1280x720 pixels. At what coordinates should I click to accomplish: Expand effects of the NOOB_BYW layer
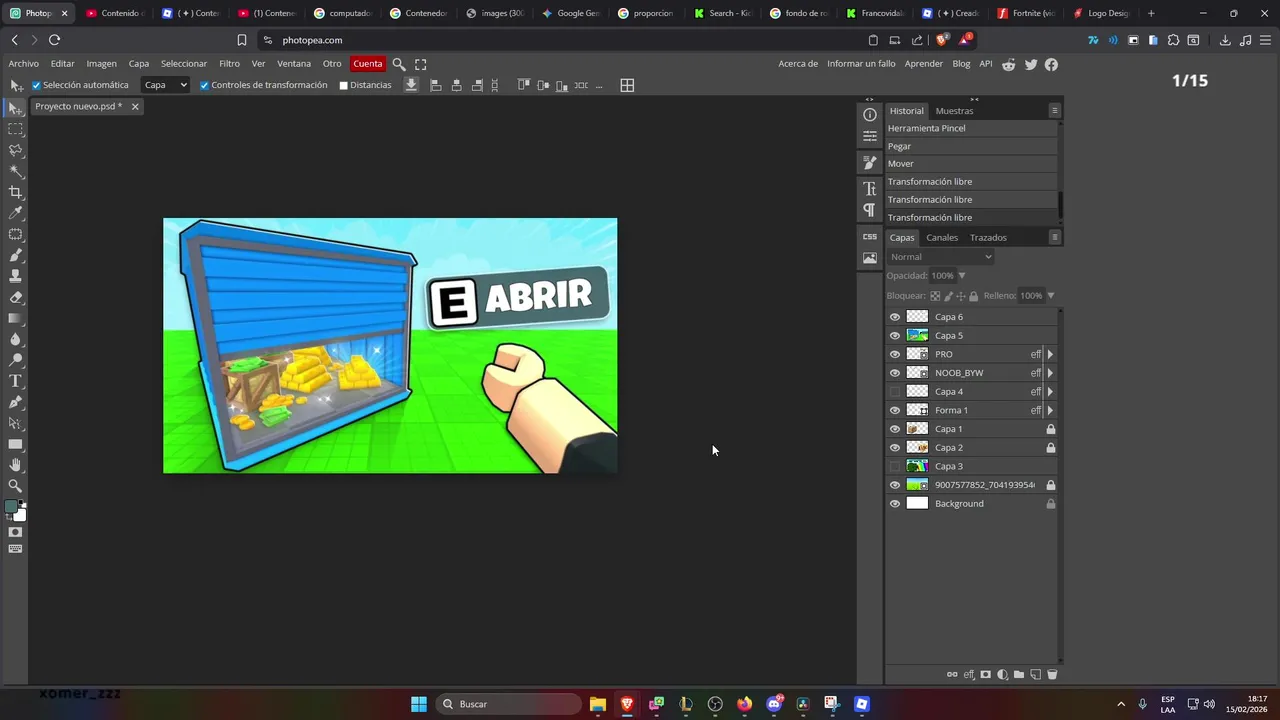(x=1050, y=373)
